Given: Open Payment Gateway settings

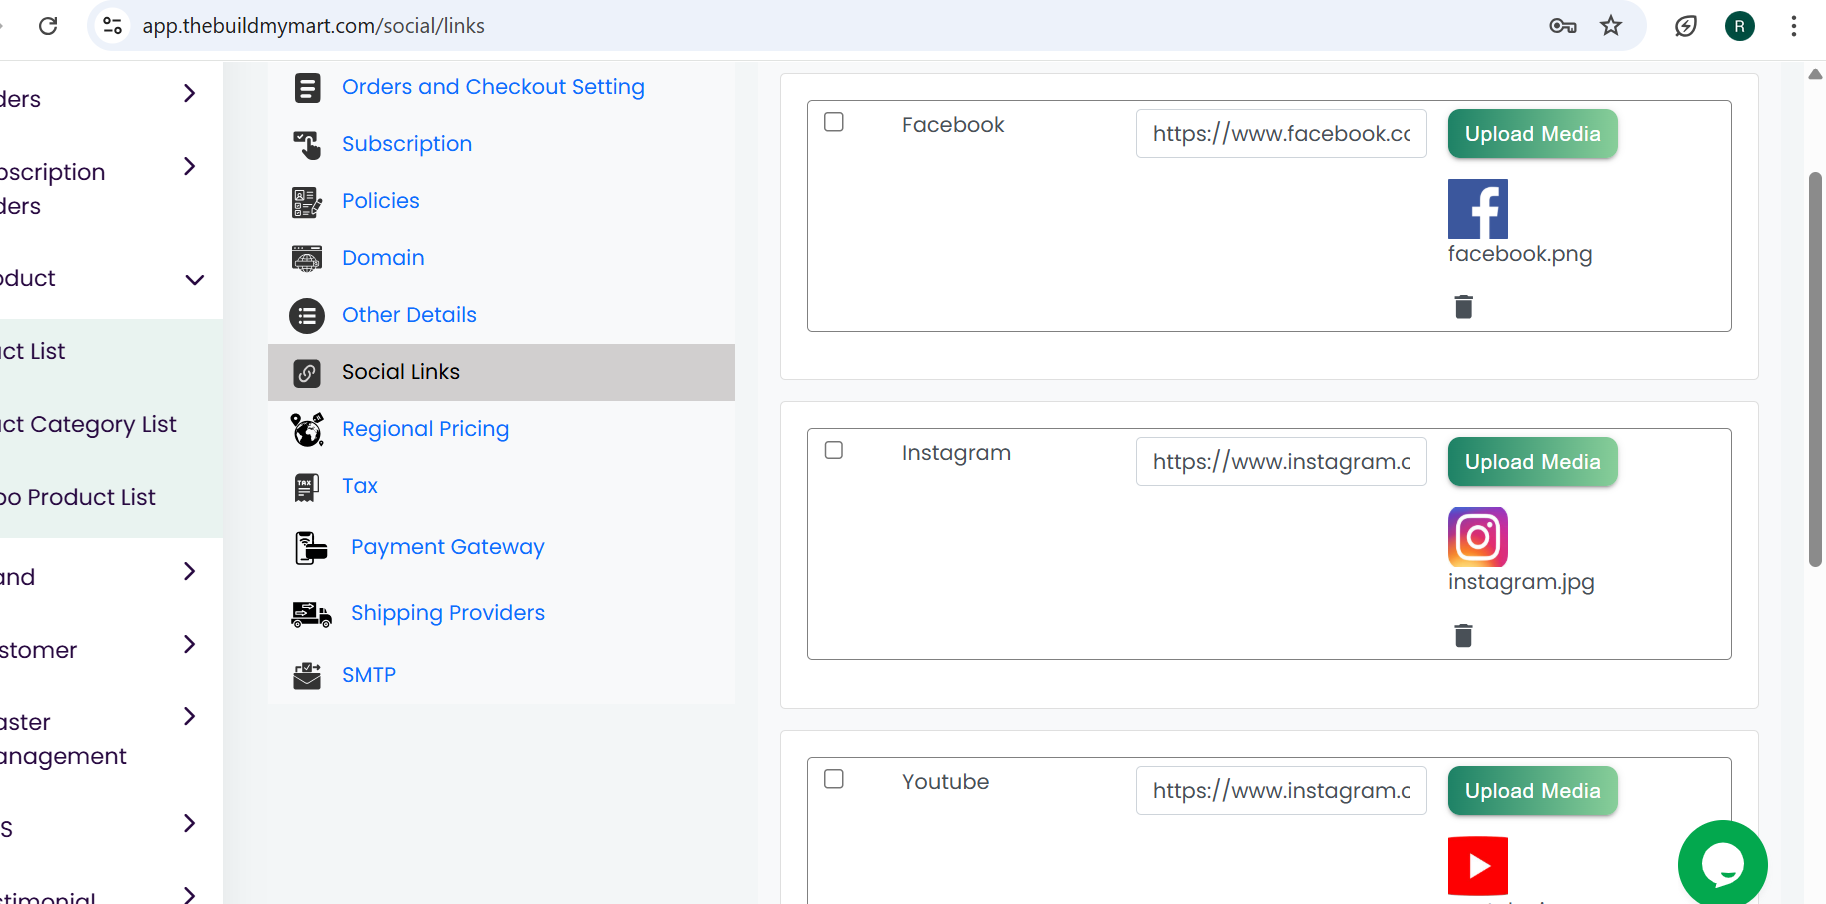Looking at the screenshot, I should [447, 547].
